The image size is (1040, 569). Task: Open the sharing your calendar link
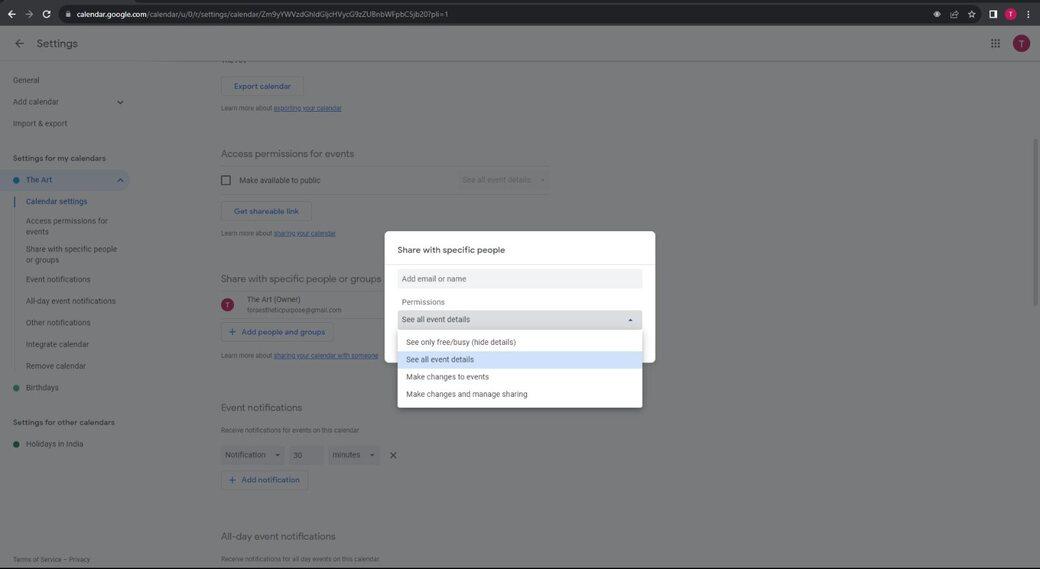pyautogui.click(x=304, y=233)
